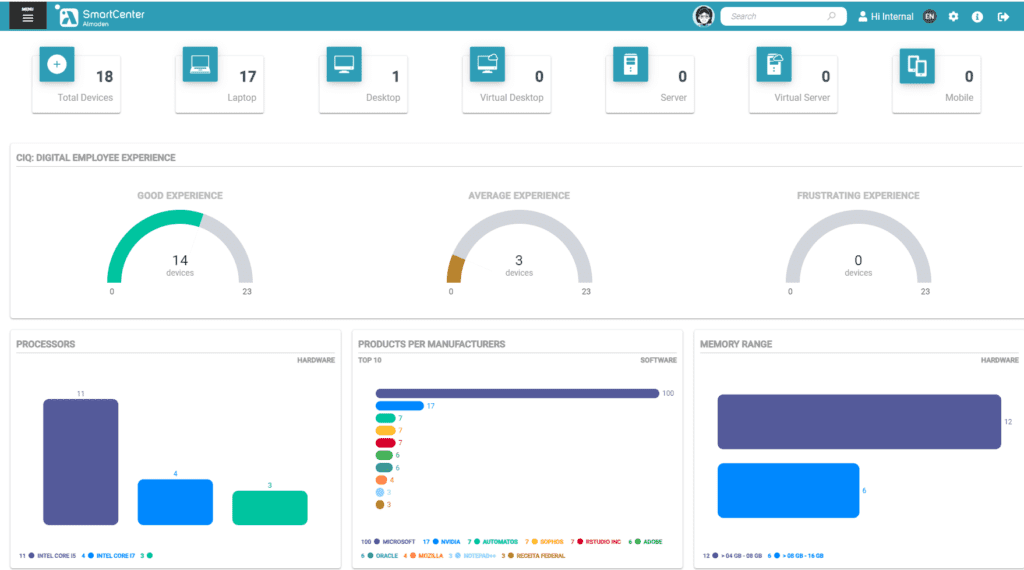Toggle the Microsoft legend entry
The image size is (1024, 570).
[x=388, y=541]
